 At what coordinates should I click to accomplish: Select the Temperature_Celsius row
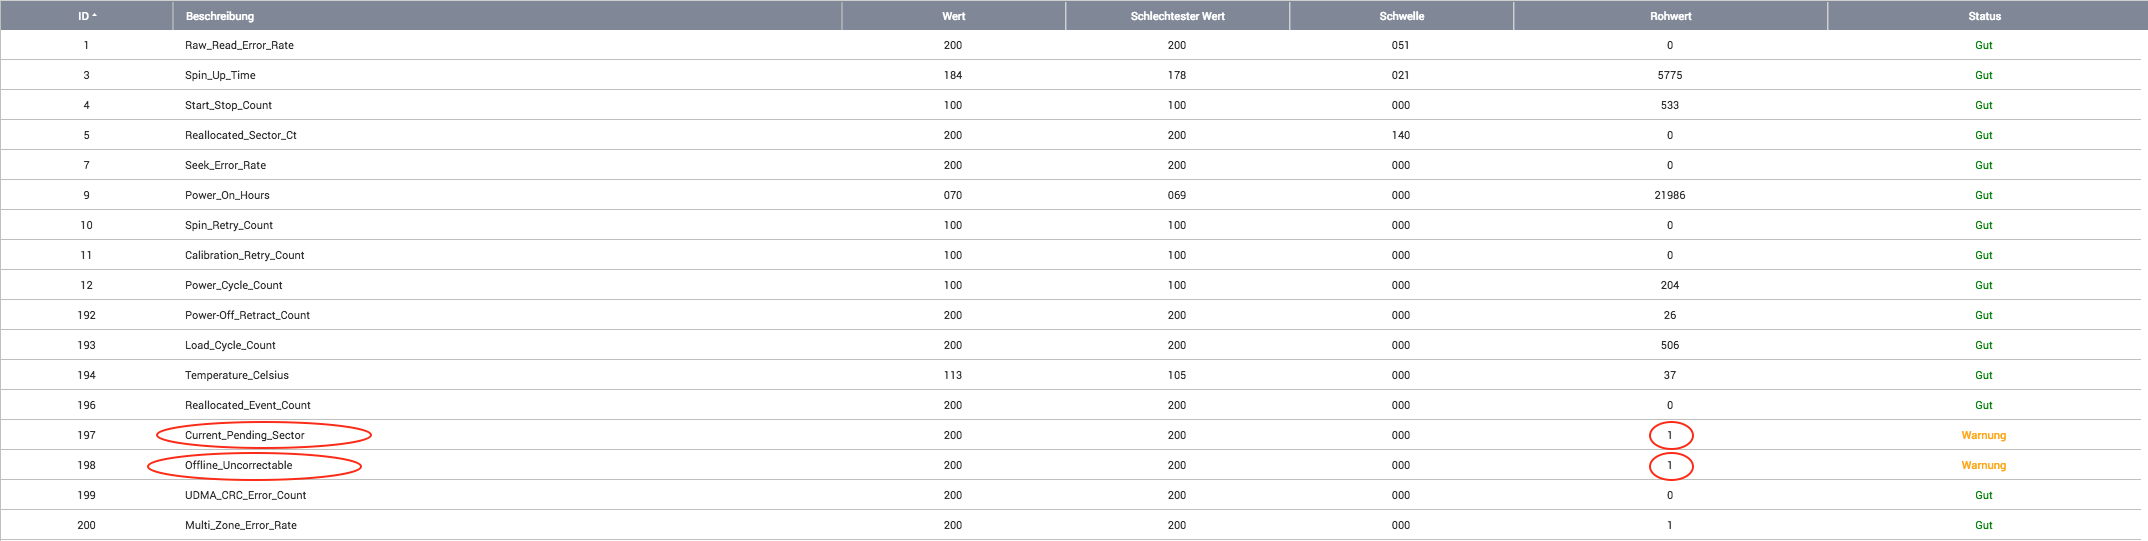[x=236, y=375]
